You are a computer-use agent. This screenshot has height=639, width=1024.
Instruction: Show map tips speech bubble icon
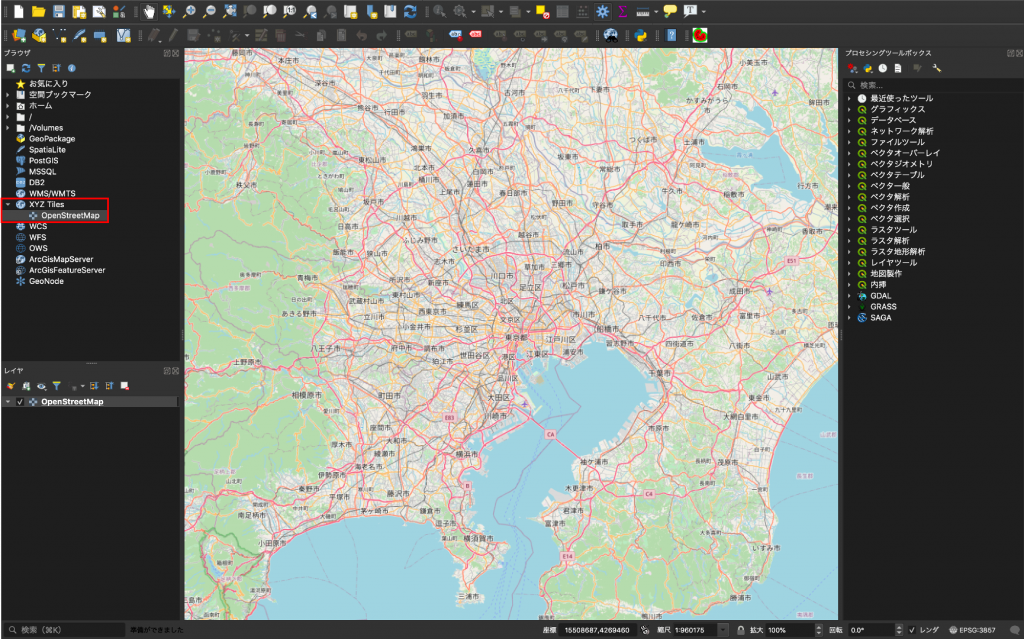coord(670,11)
